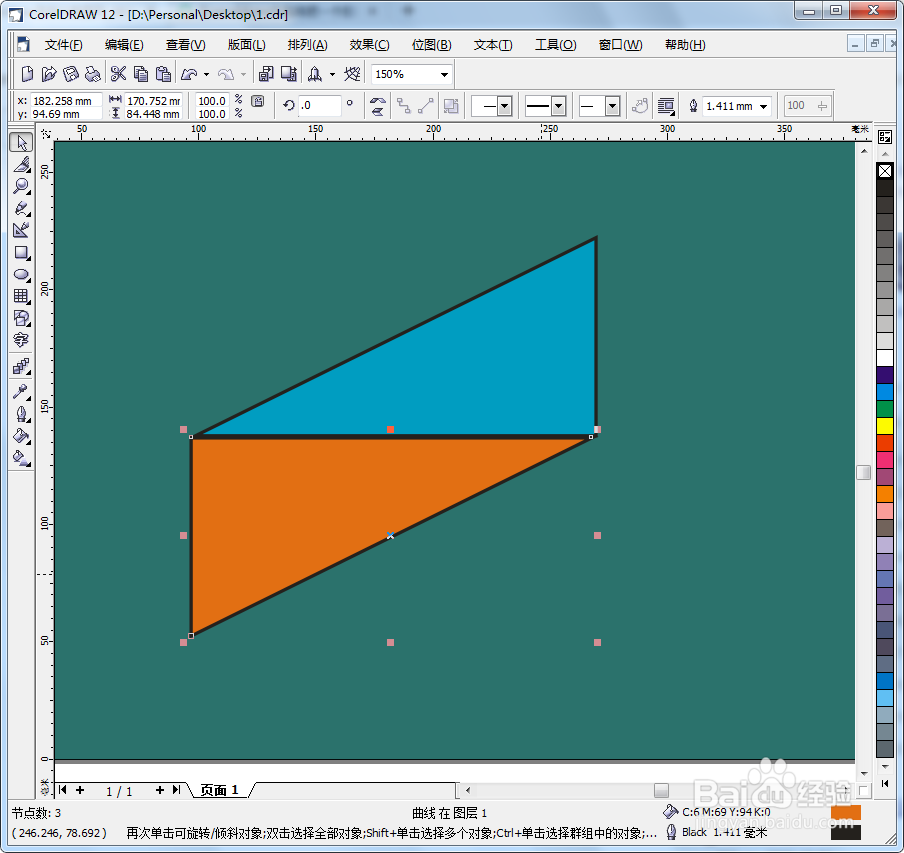Image resolution: width=904 pixels, height=853 pixels.
Task: Click the Corel Online icon
Action: 352,74
